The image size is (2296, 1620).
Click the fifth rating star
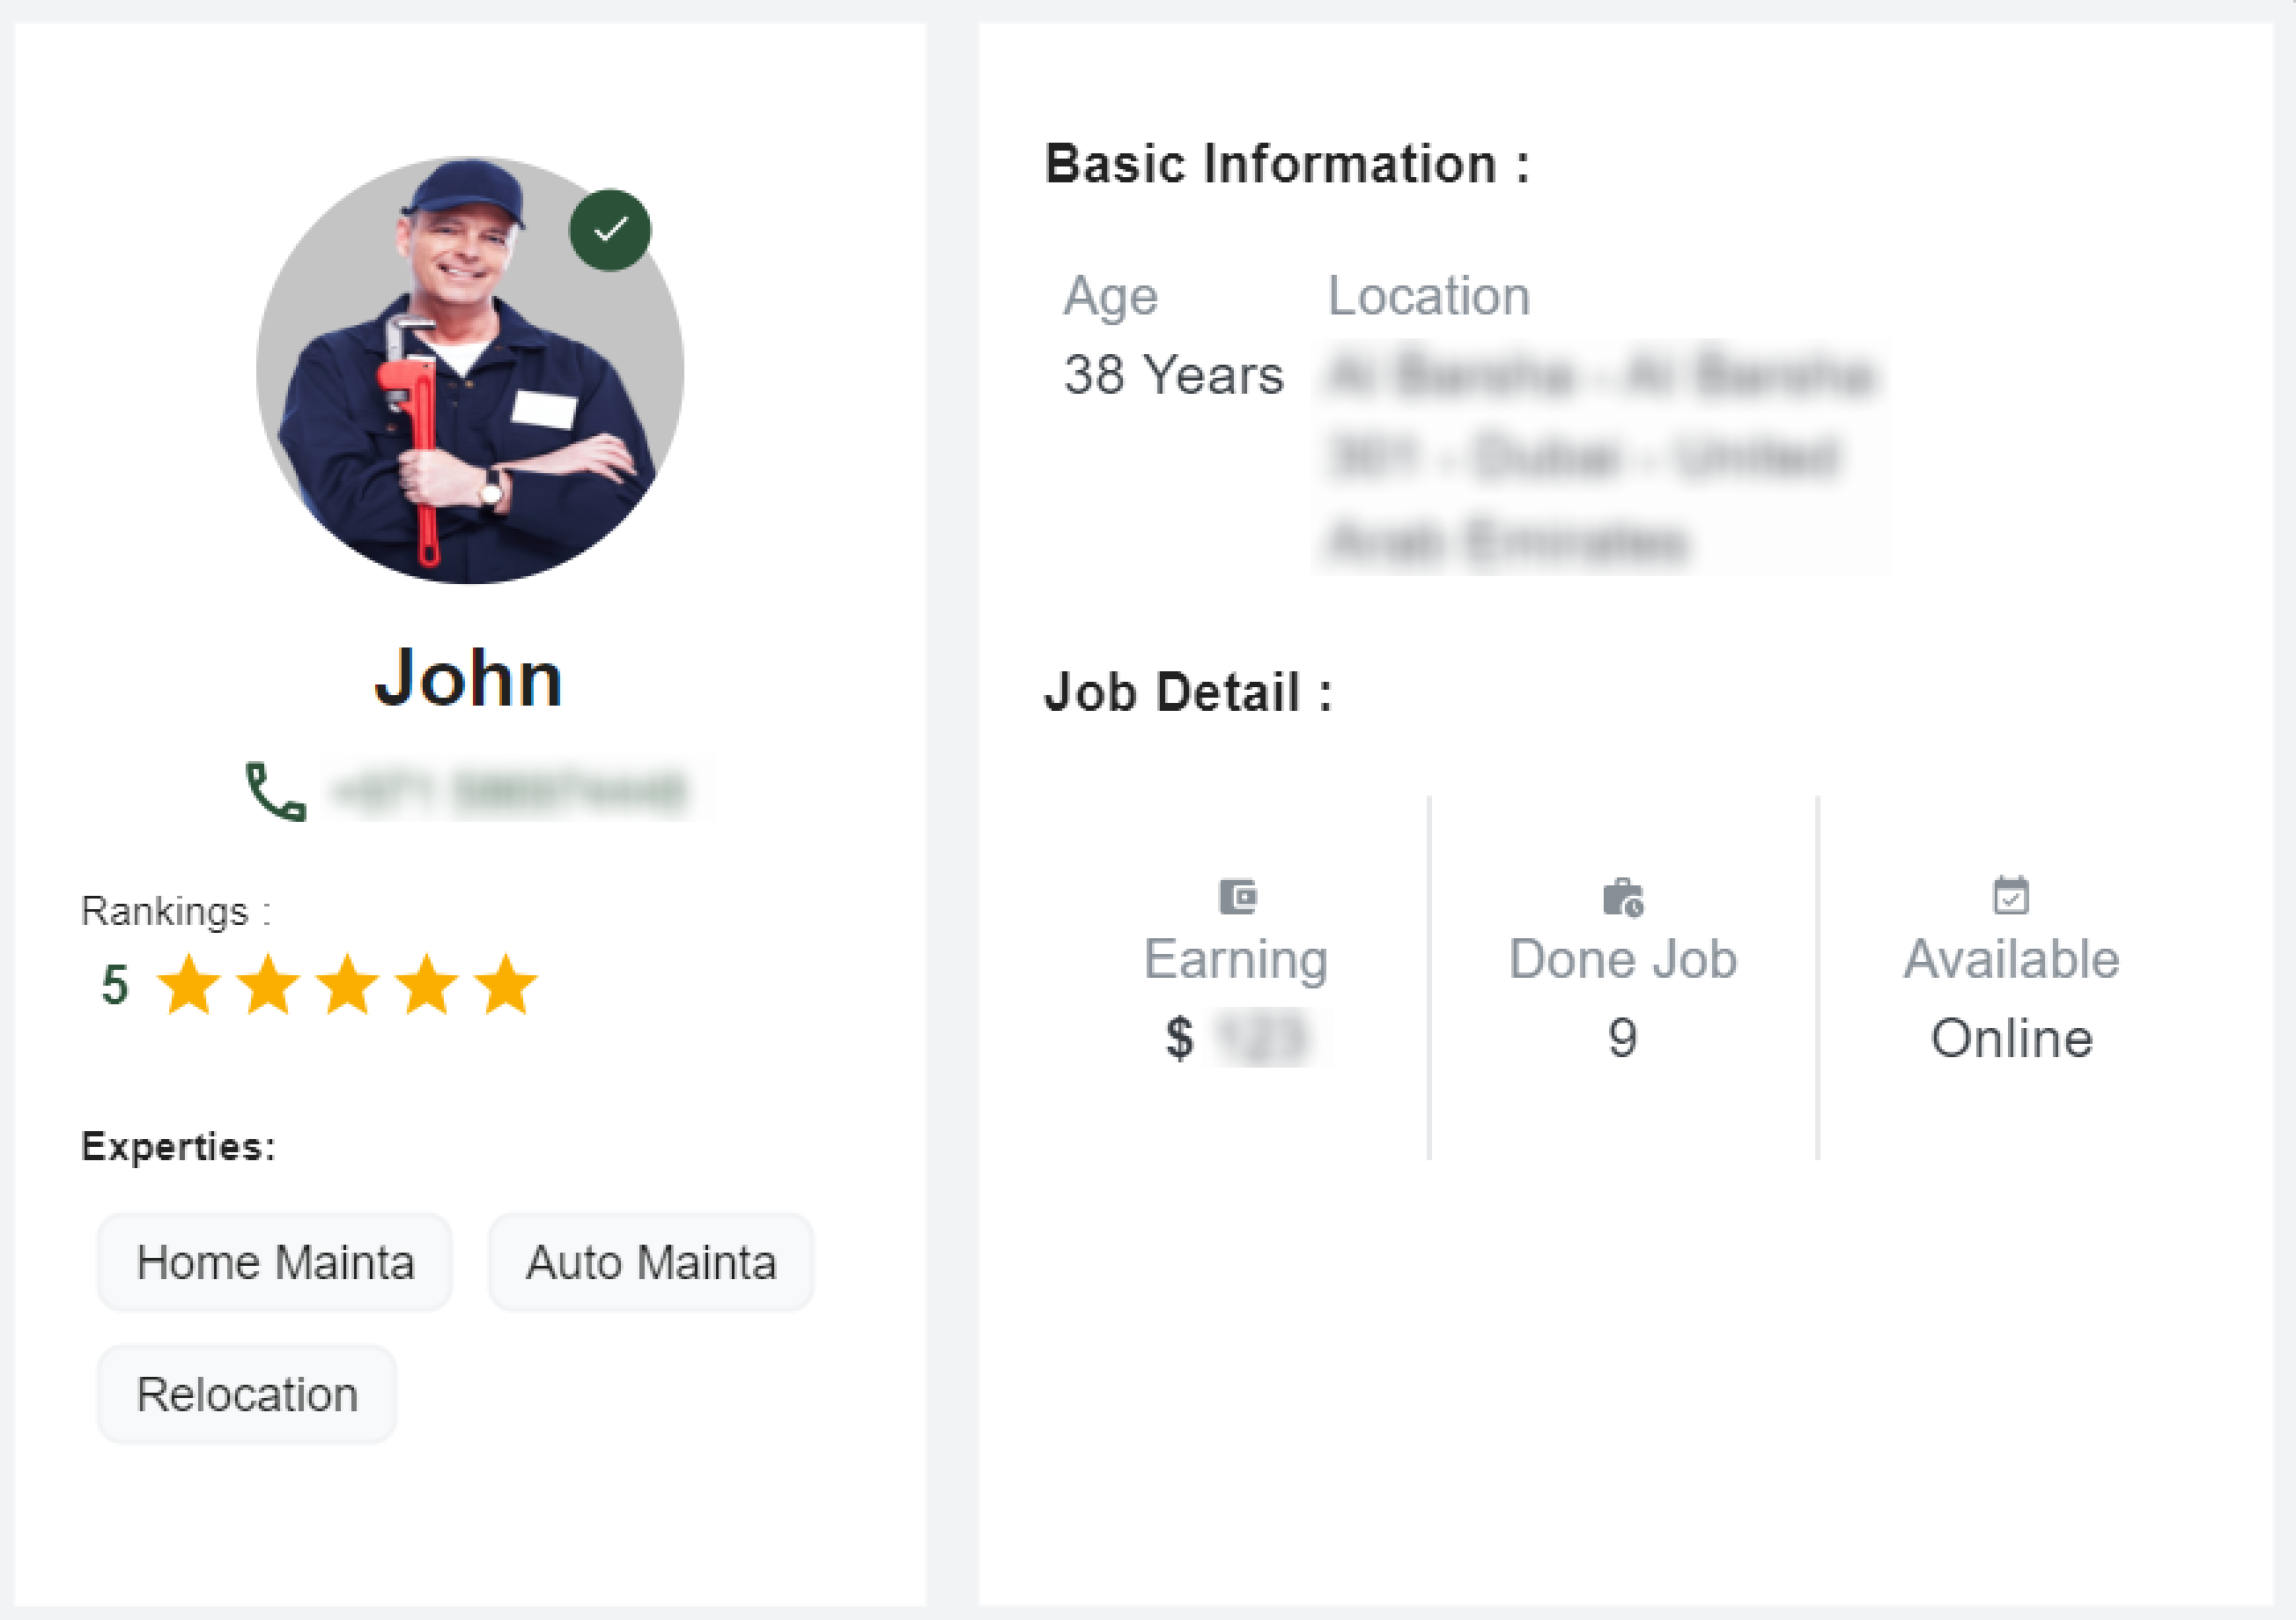tap(506, 985)
